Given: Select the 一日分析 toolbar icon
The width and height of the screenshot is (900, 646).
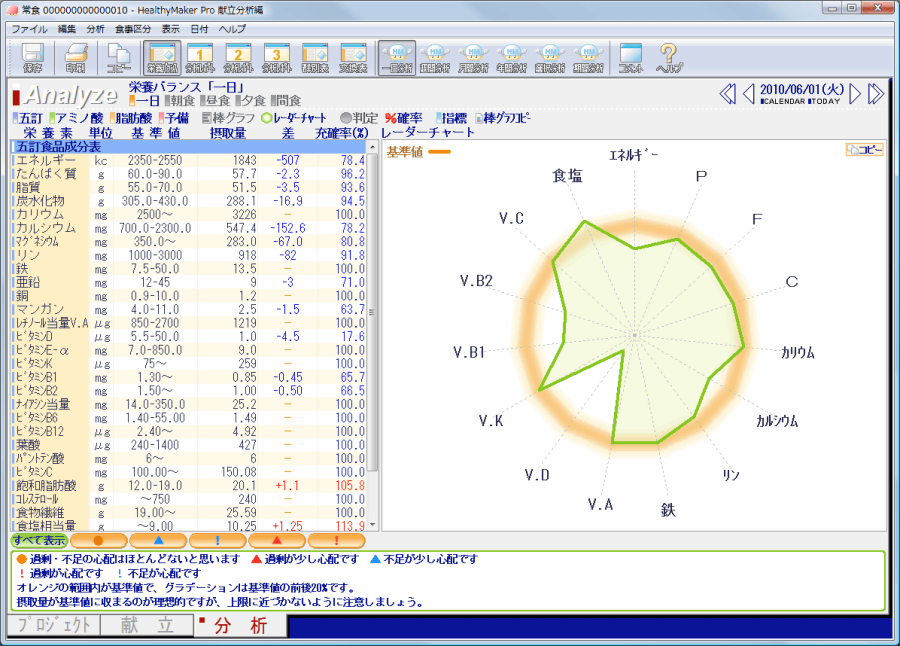Looking at the screenshot, I should [x=397, y=58].
